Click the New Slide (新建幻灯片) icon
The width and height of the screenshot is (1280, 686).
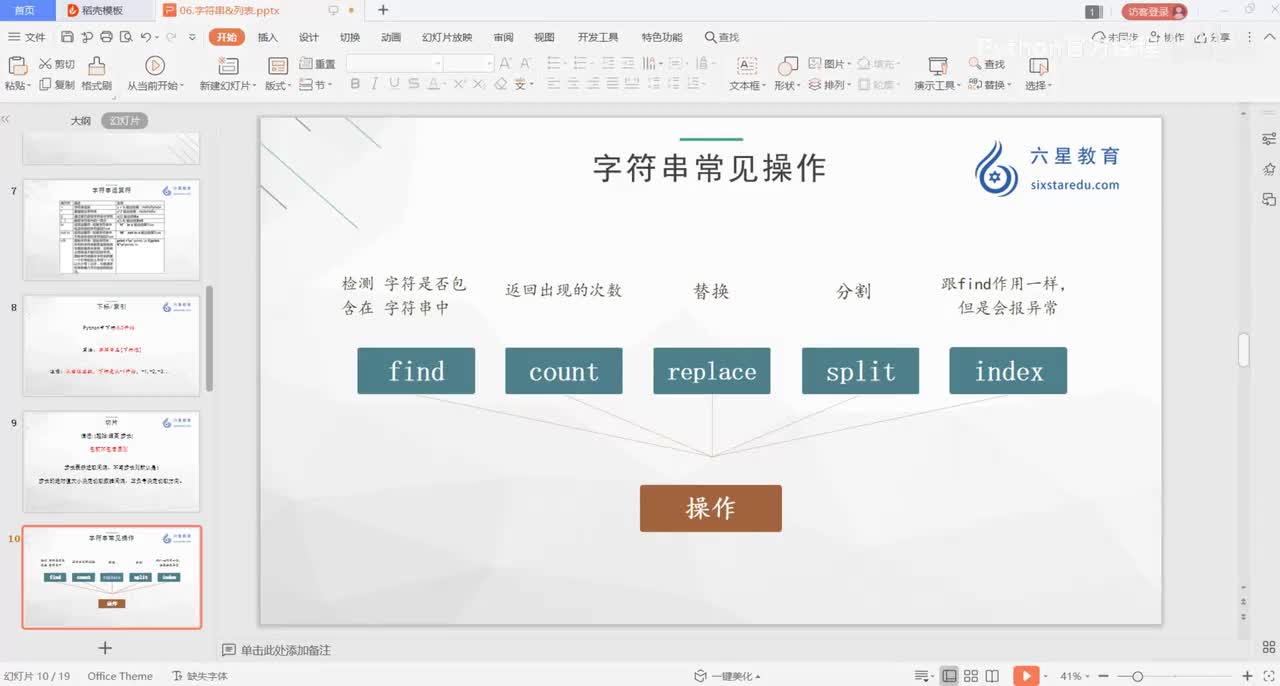coord(228,66)
